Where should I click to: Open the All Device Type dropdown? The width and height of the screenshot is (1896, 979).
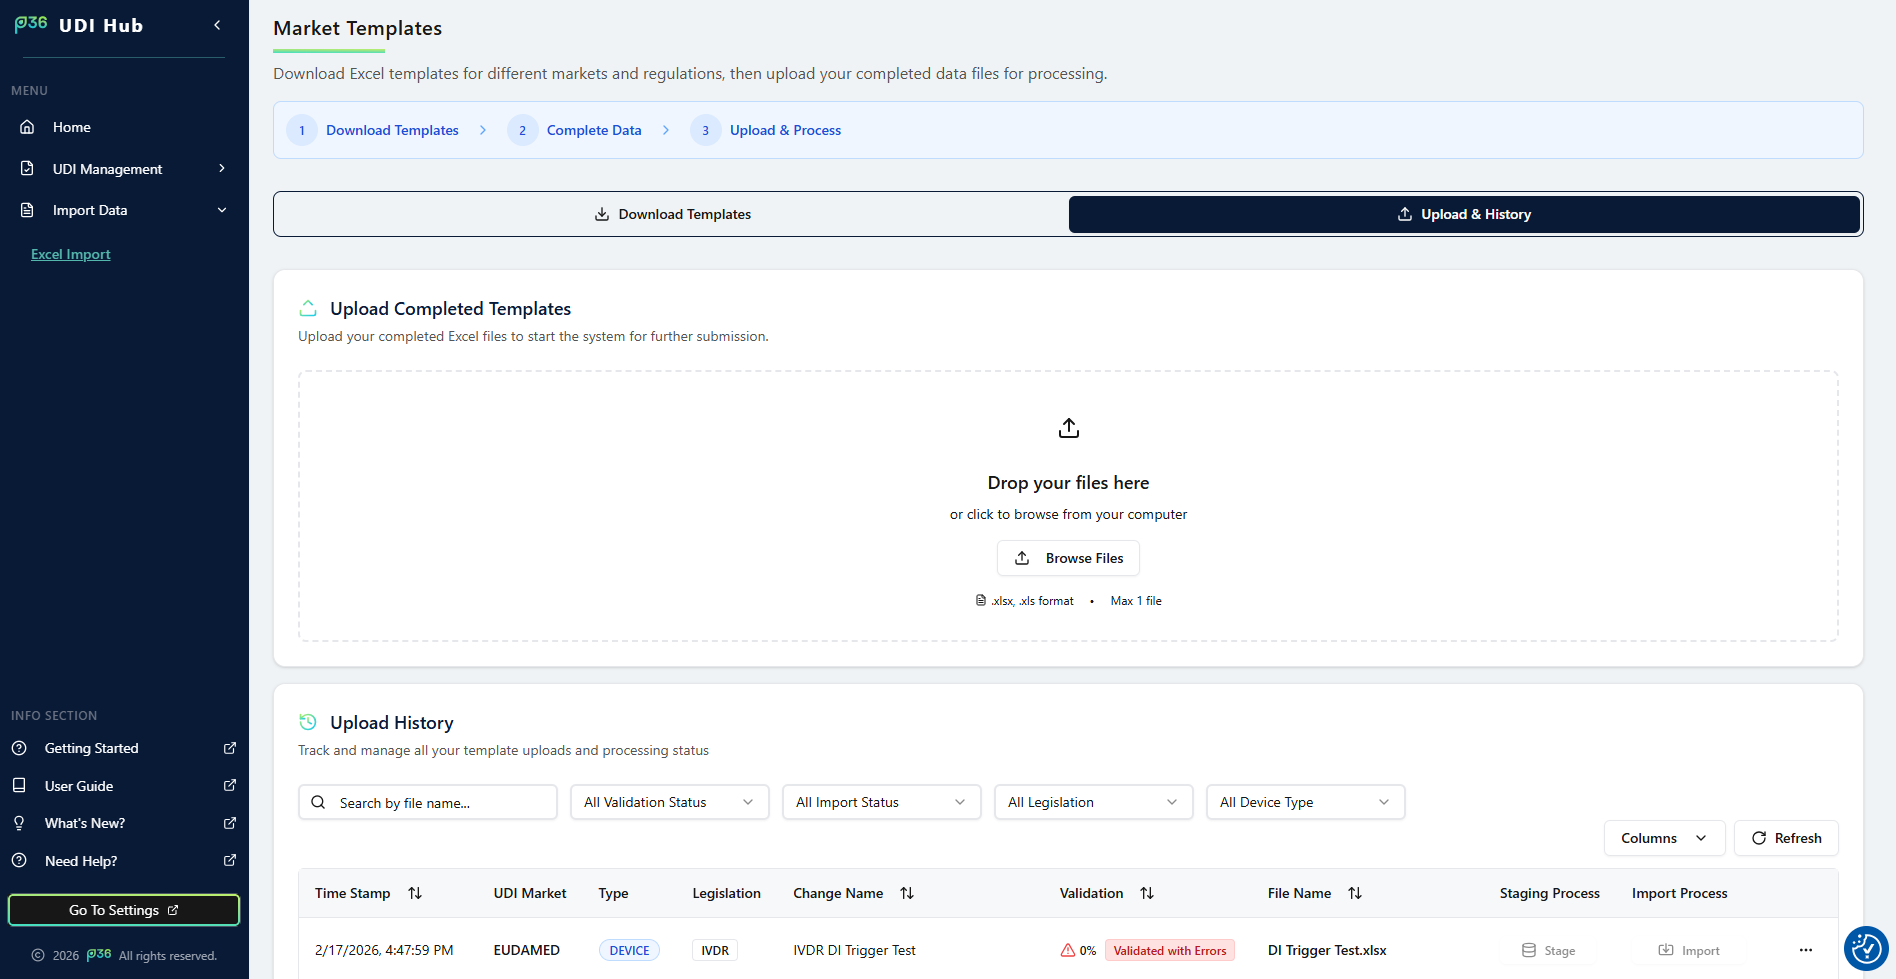(1306, 802)
